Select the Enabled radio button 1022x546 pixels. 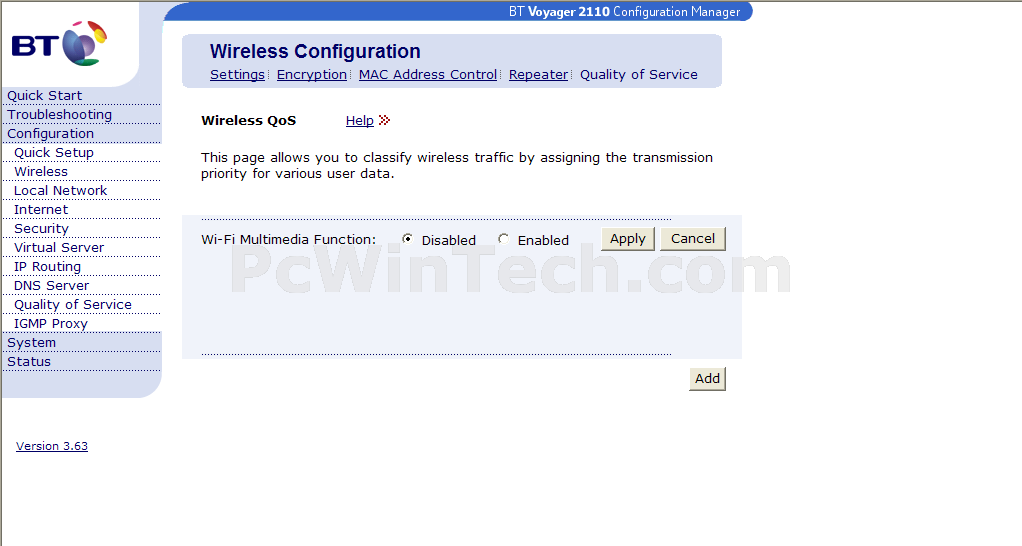(x=503, y=239)
